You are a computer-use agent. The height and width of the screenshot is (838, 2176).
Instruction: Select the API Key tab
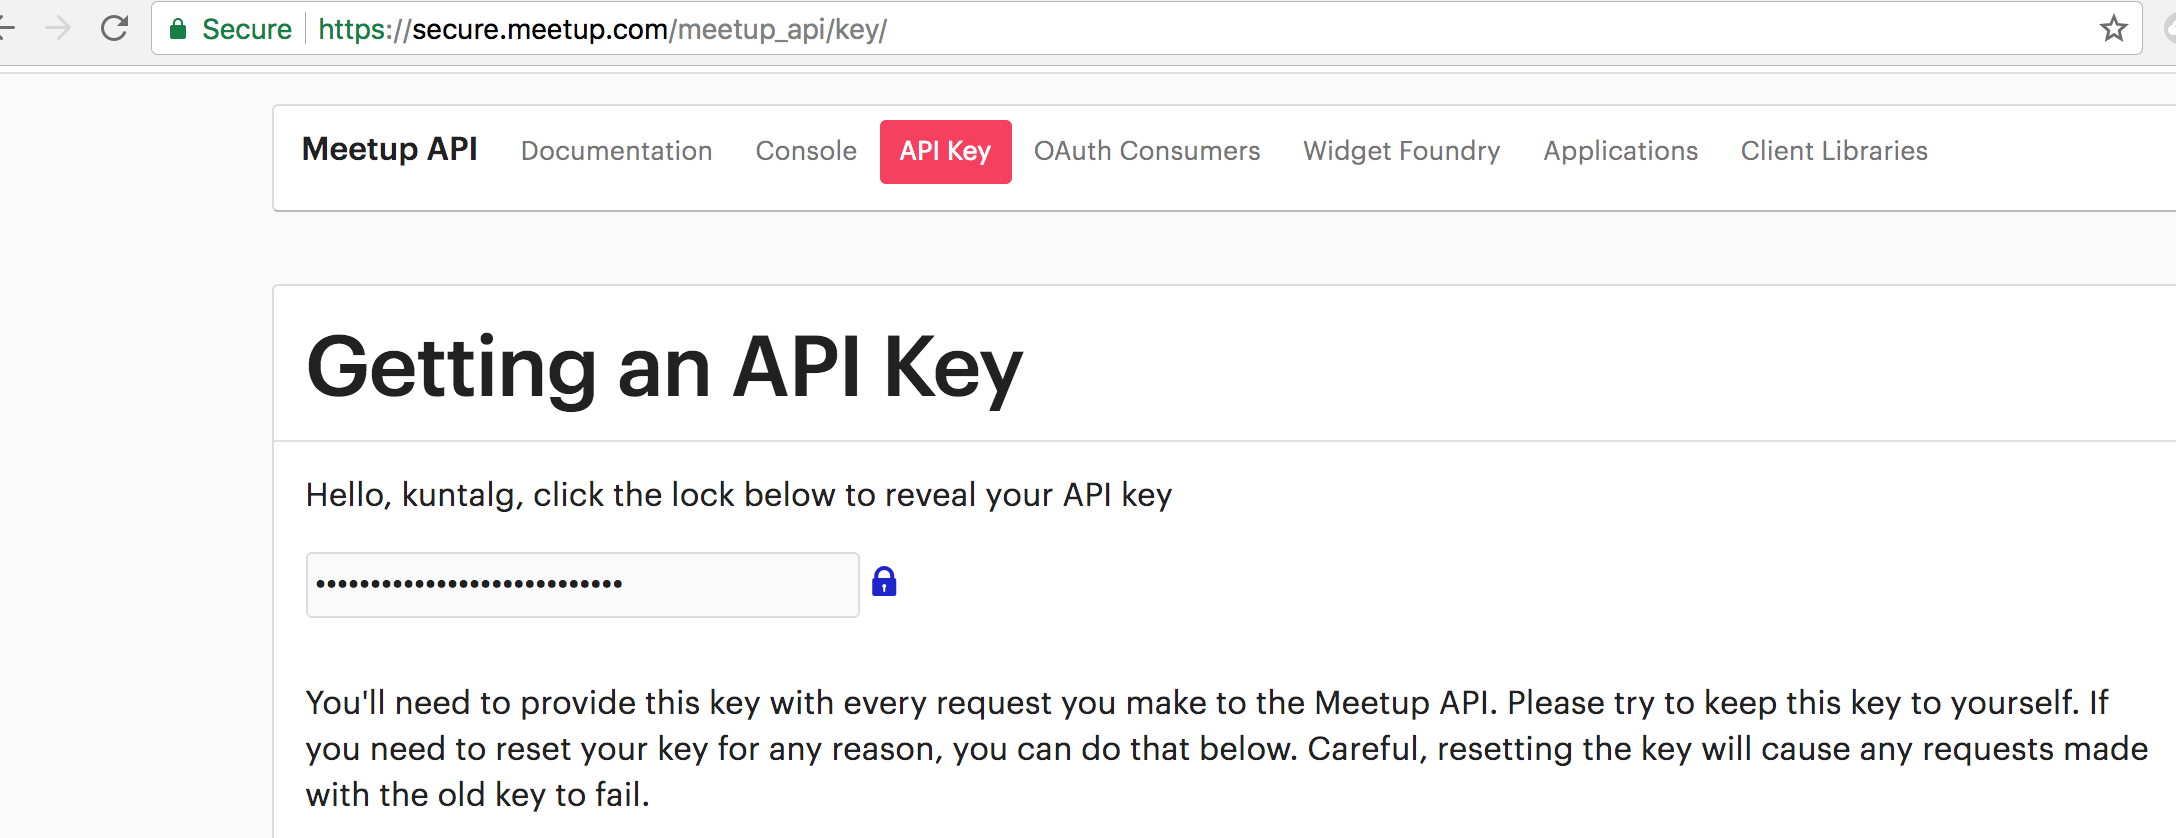945,152
